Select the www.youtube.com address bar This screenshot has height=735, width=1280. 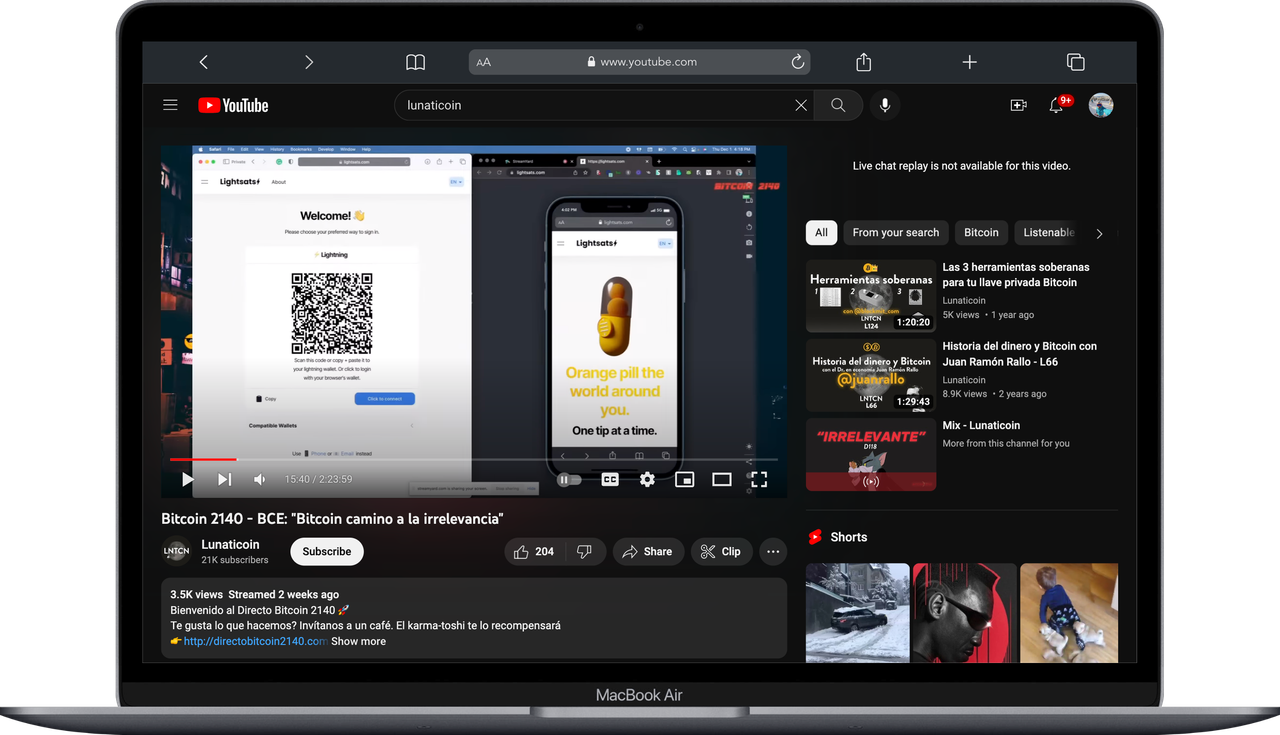tap(640, 62)
